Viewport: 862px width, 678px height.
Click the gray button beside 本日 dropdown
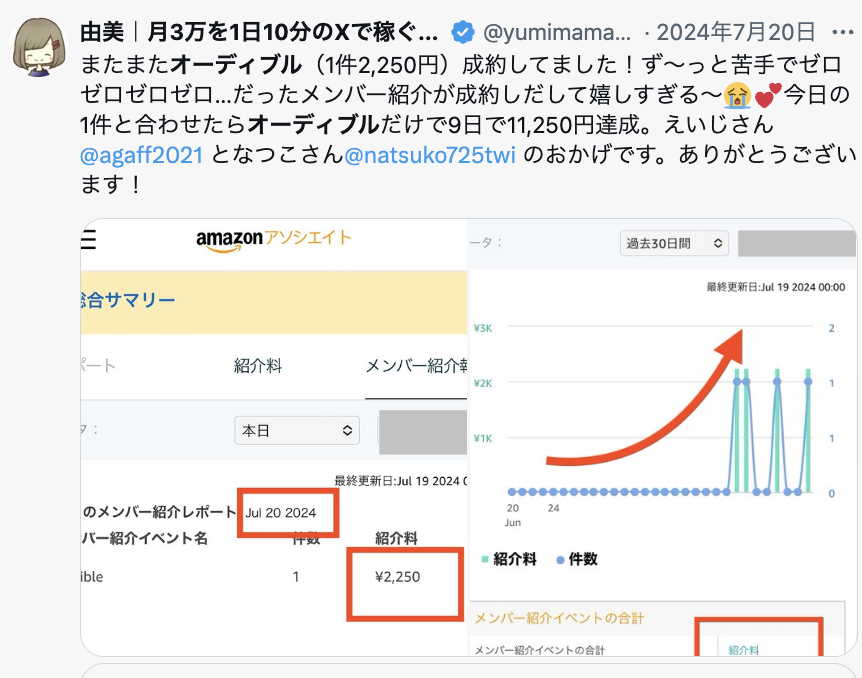pos(422,431)
